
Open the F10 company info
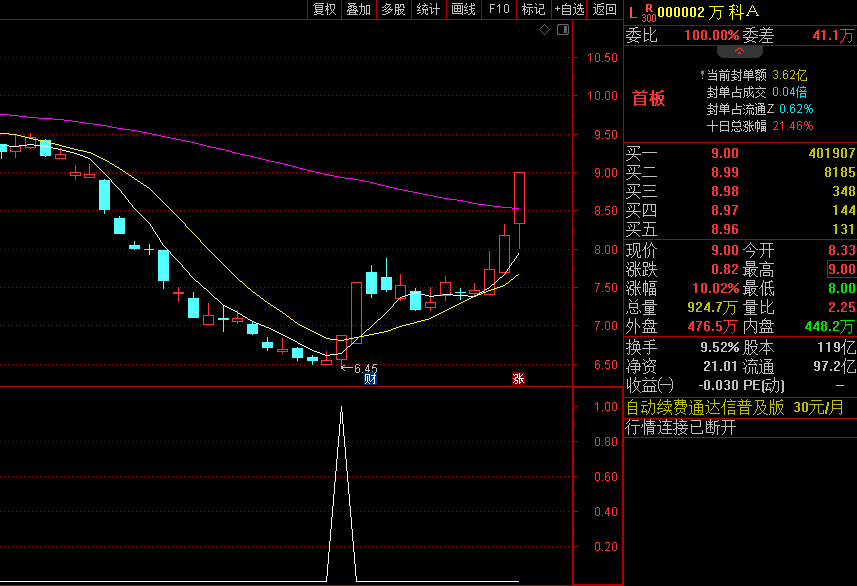click(498, 9)
